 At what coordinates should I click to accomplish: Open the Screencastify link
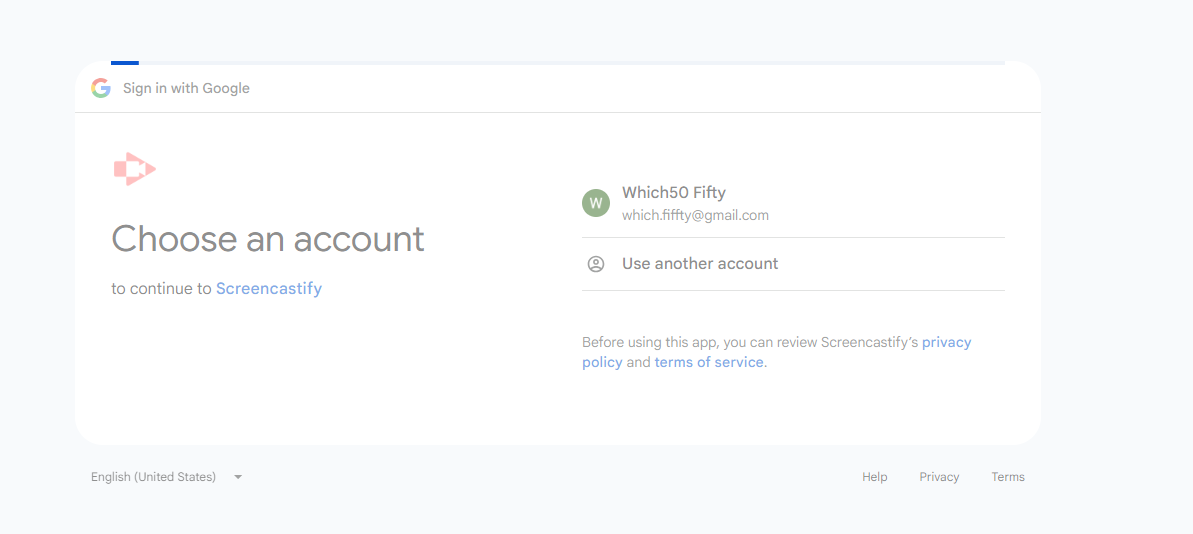tap(269, 288)
